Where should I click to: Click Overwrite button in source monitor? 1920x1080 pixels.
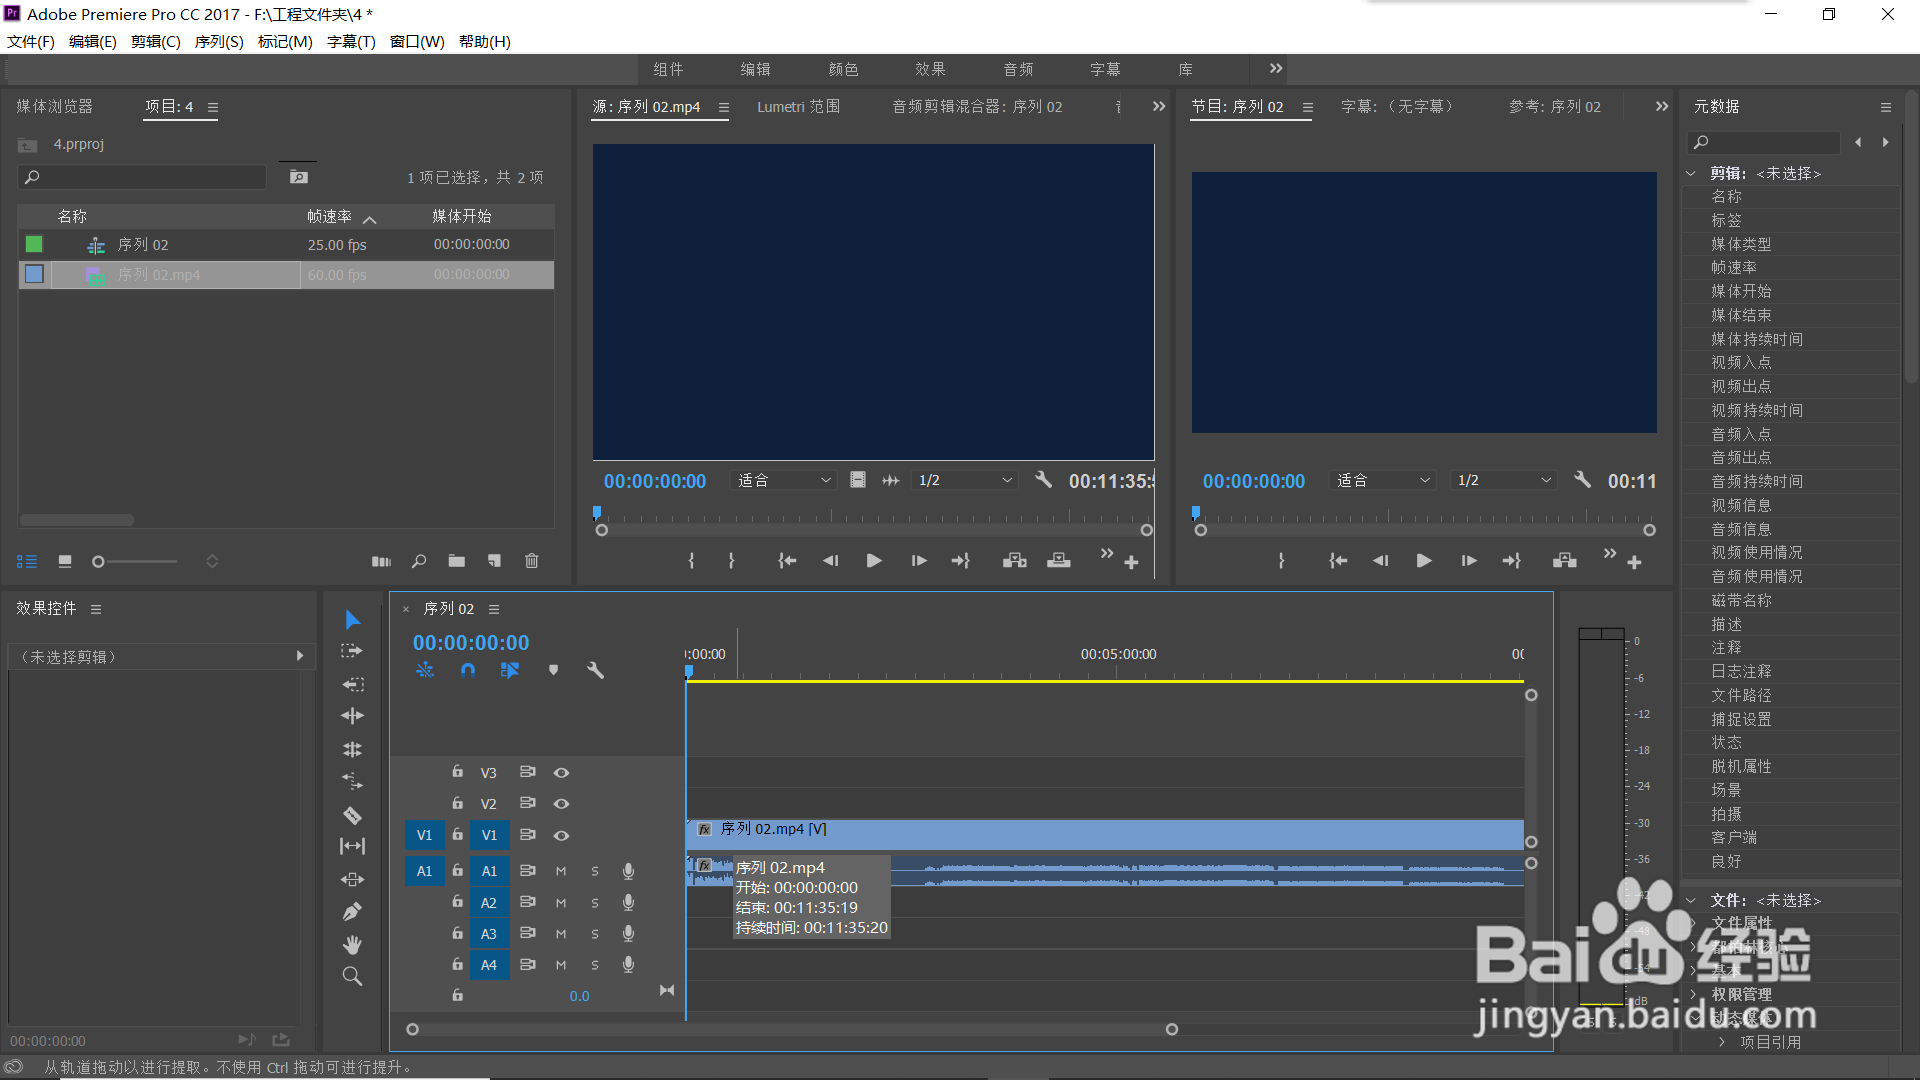[x=1059, y=561]
